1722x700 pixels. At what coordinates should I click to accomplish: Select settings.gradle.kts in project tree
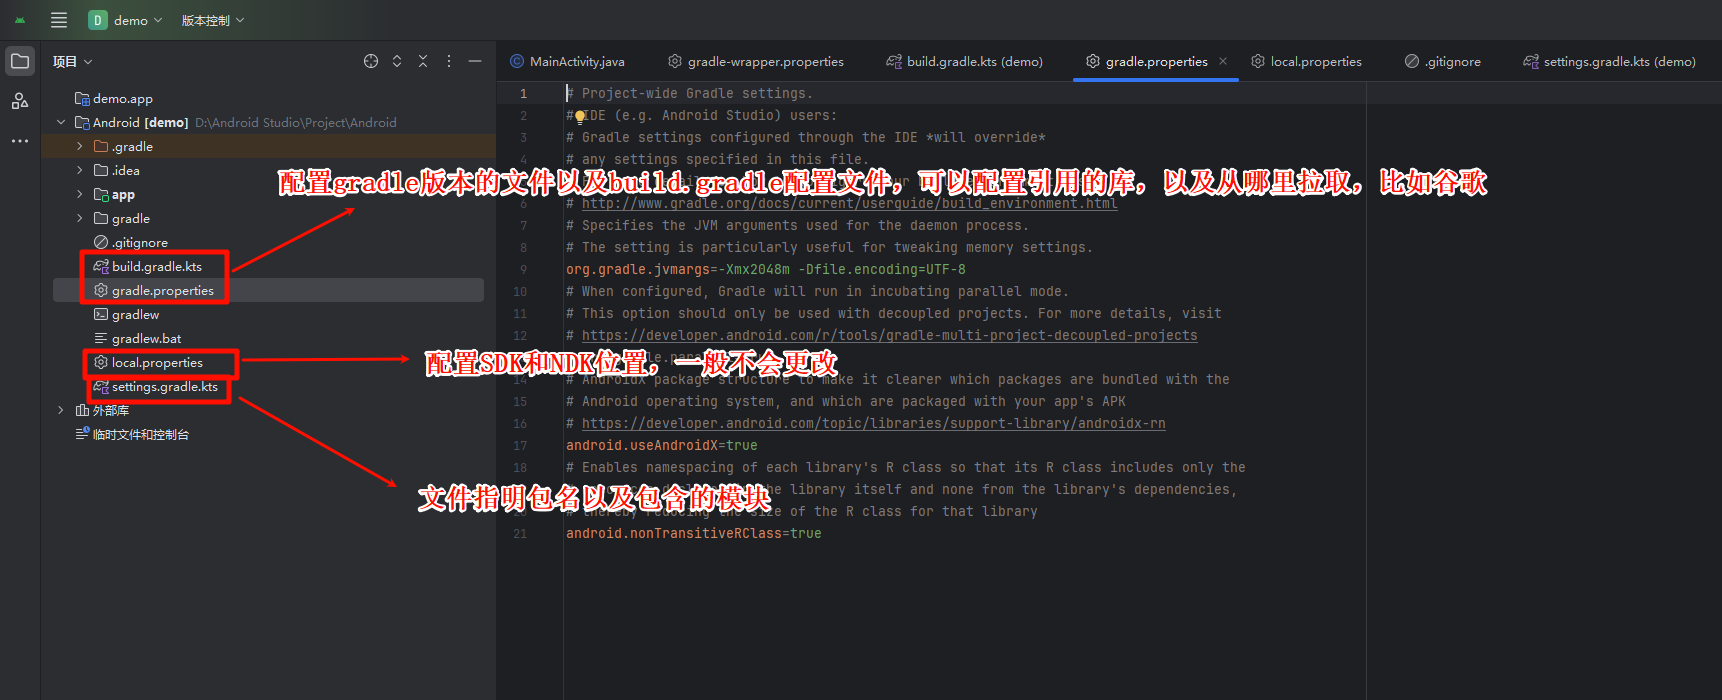click(x=164, y=387)
